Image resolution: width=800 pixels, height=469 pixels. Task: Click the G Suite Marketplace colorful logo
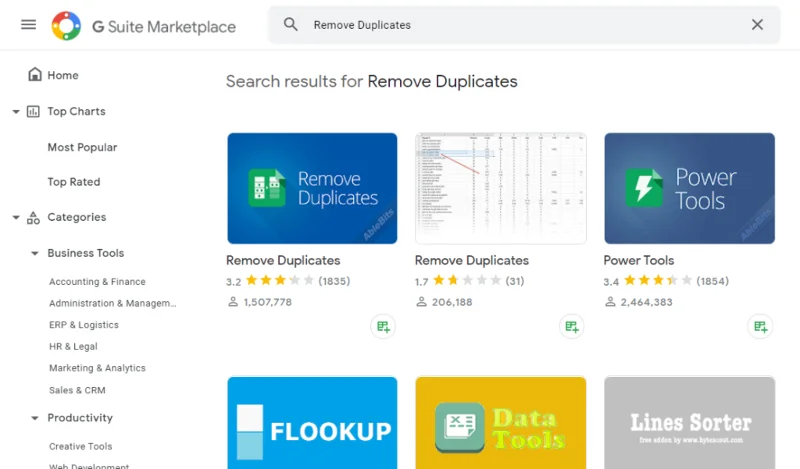pyautogui.click(x=66, y=26)
